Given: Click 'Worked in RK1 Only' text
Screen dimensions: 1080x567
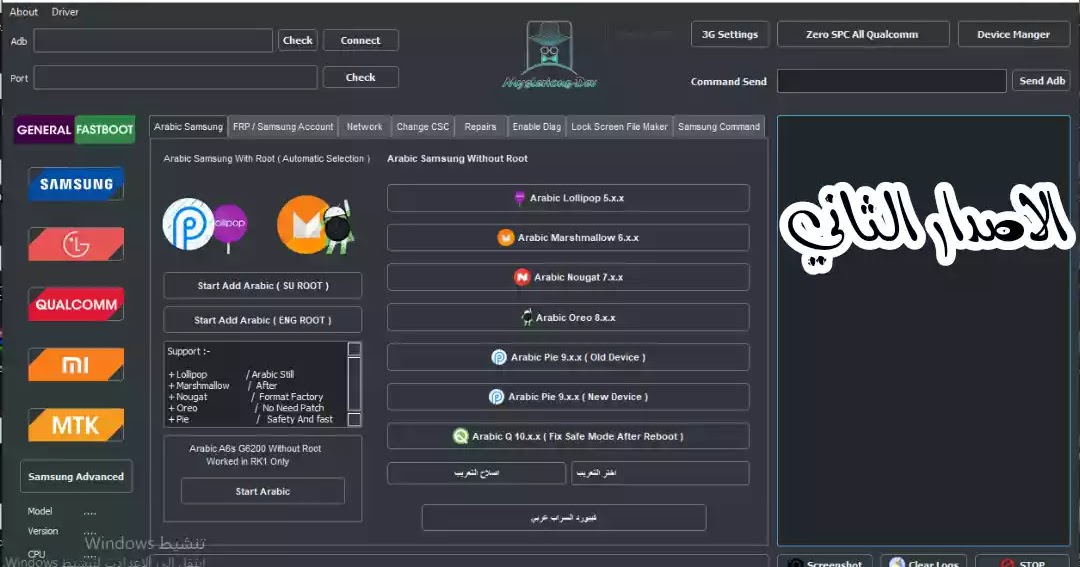Looking at the screenshot, I should click(247, 462).
